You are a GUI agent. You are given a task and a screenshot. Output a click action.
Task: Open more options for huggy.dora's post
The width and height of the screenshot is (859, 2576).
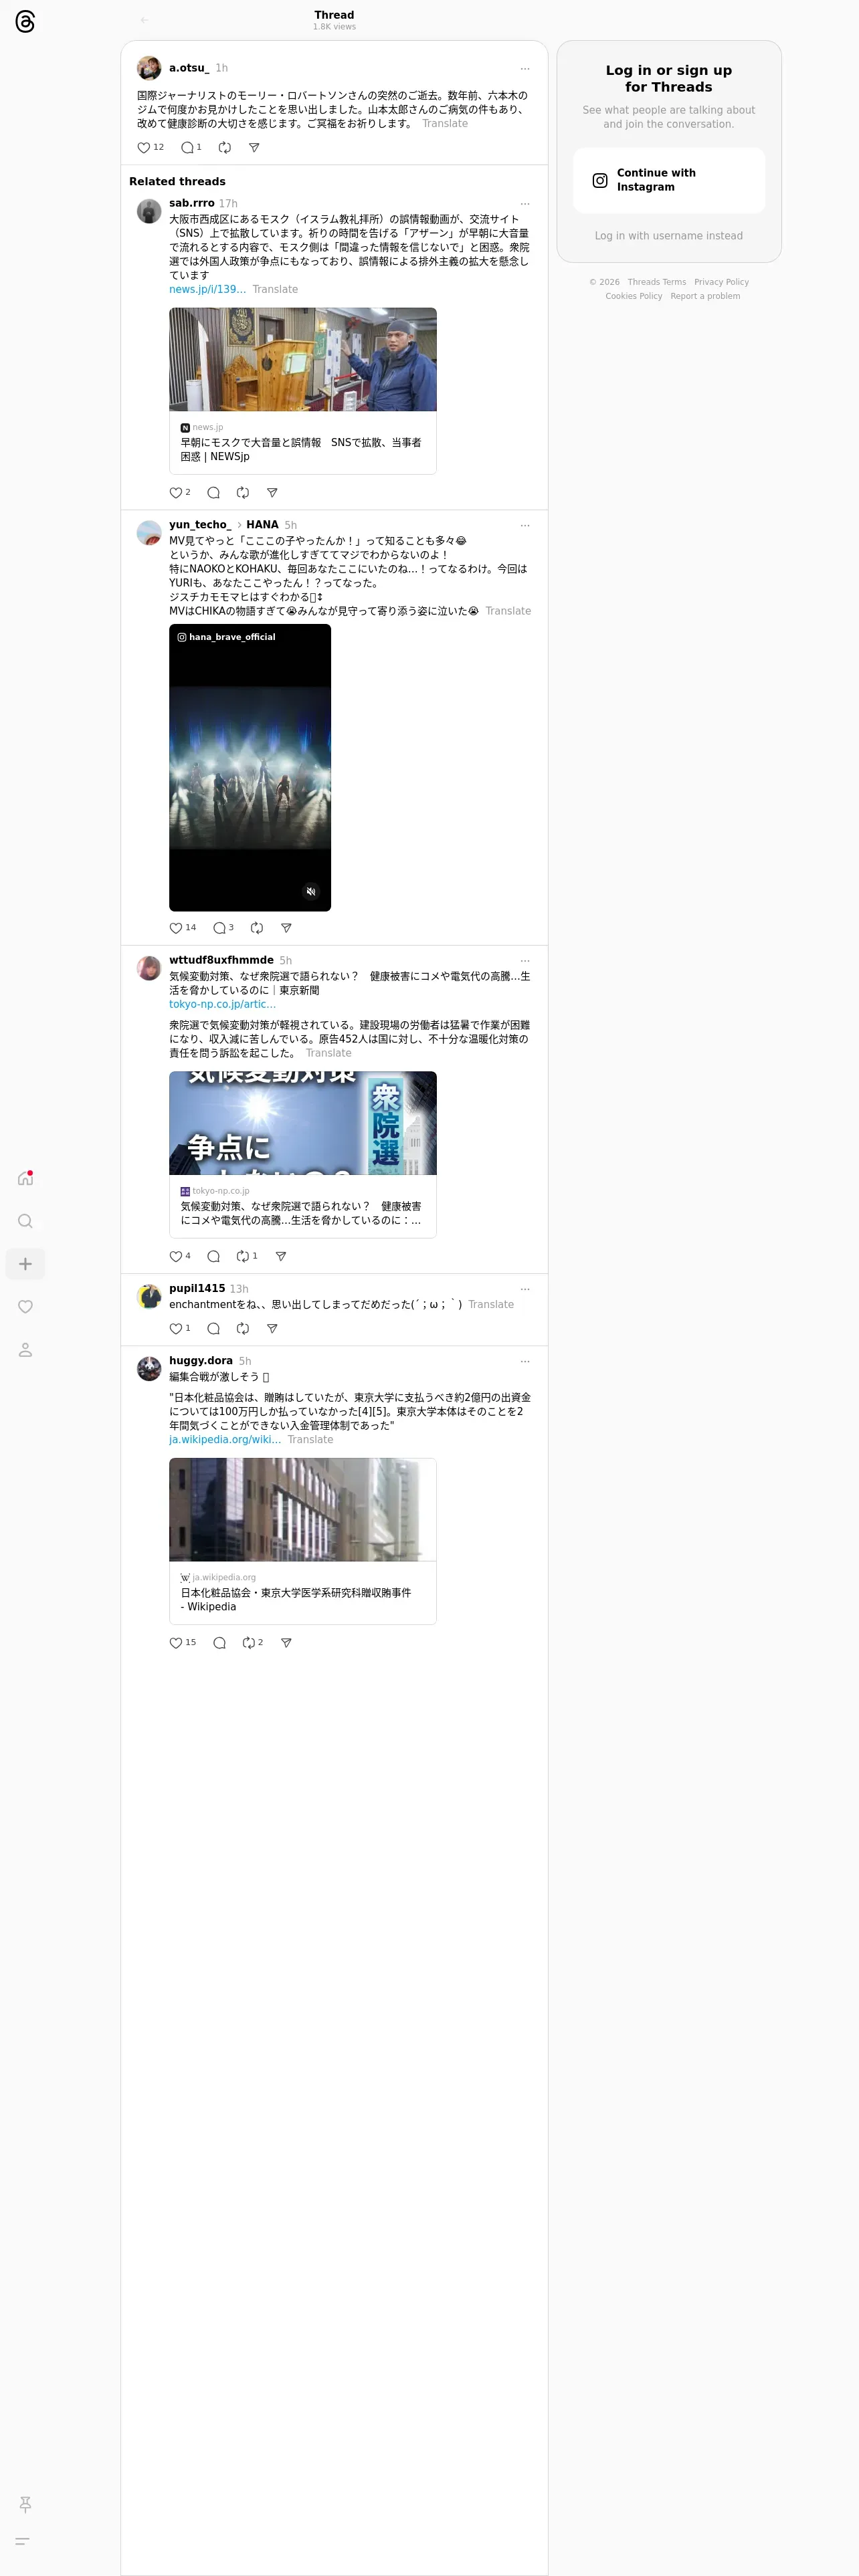tap(525, 1361)
